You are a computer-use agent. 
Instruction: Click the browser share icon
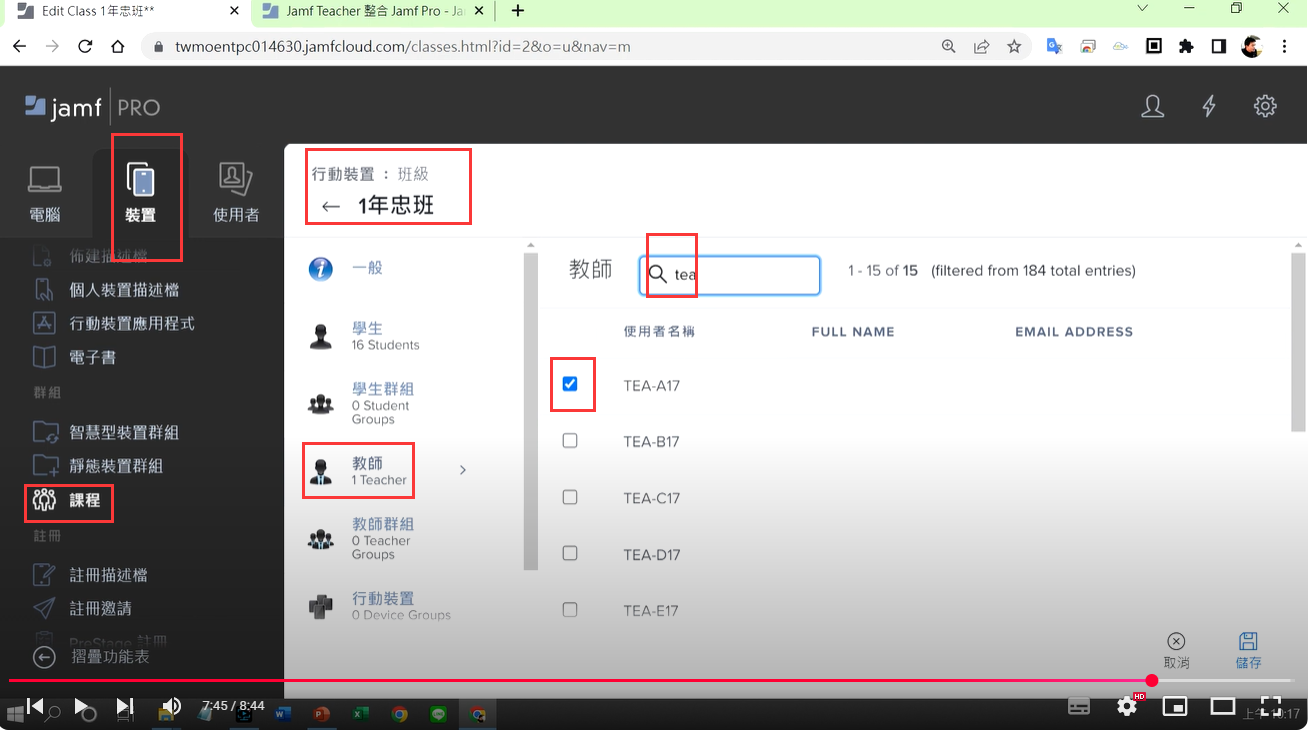tap(982, 46)
